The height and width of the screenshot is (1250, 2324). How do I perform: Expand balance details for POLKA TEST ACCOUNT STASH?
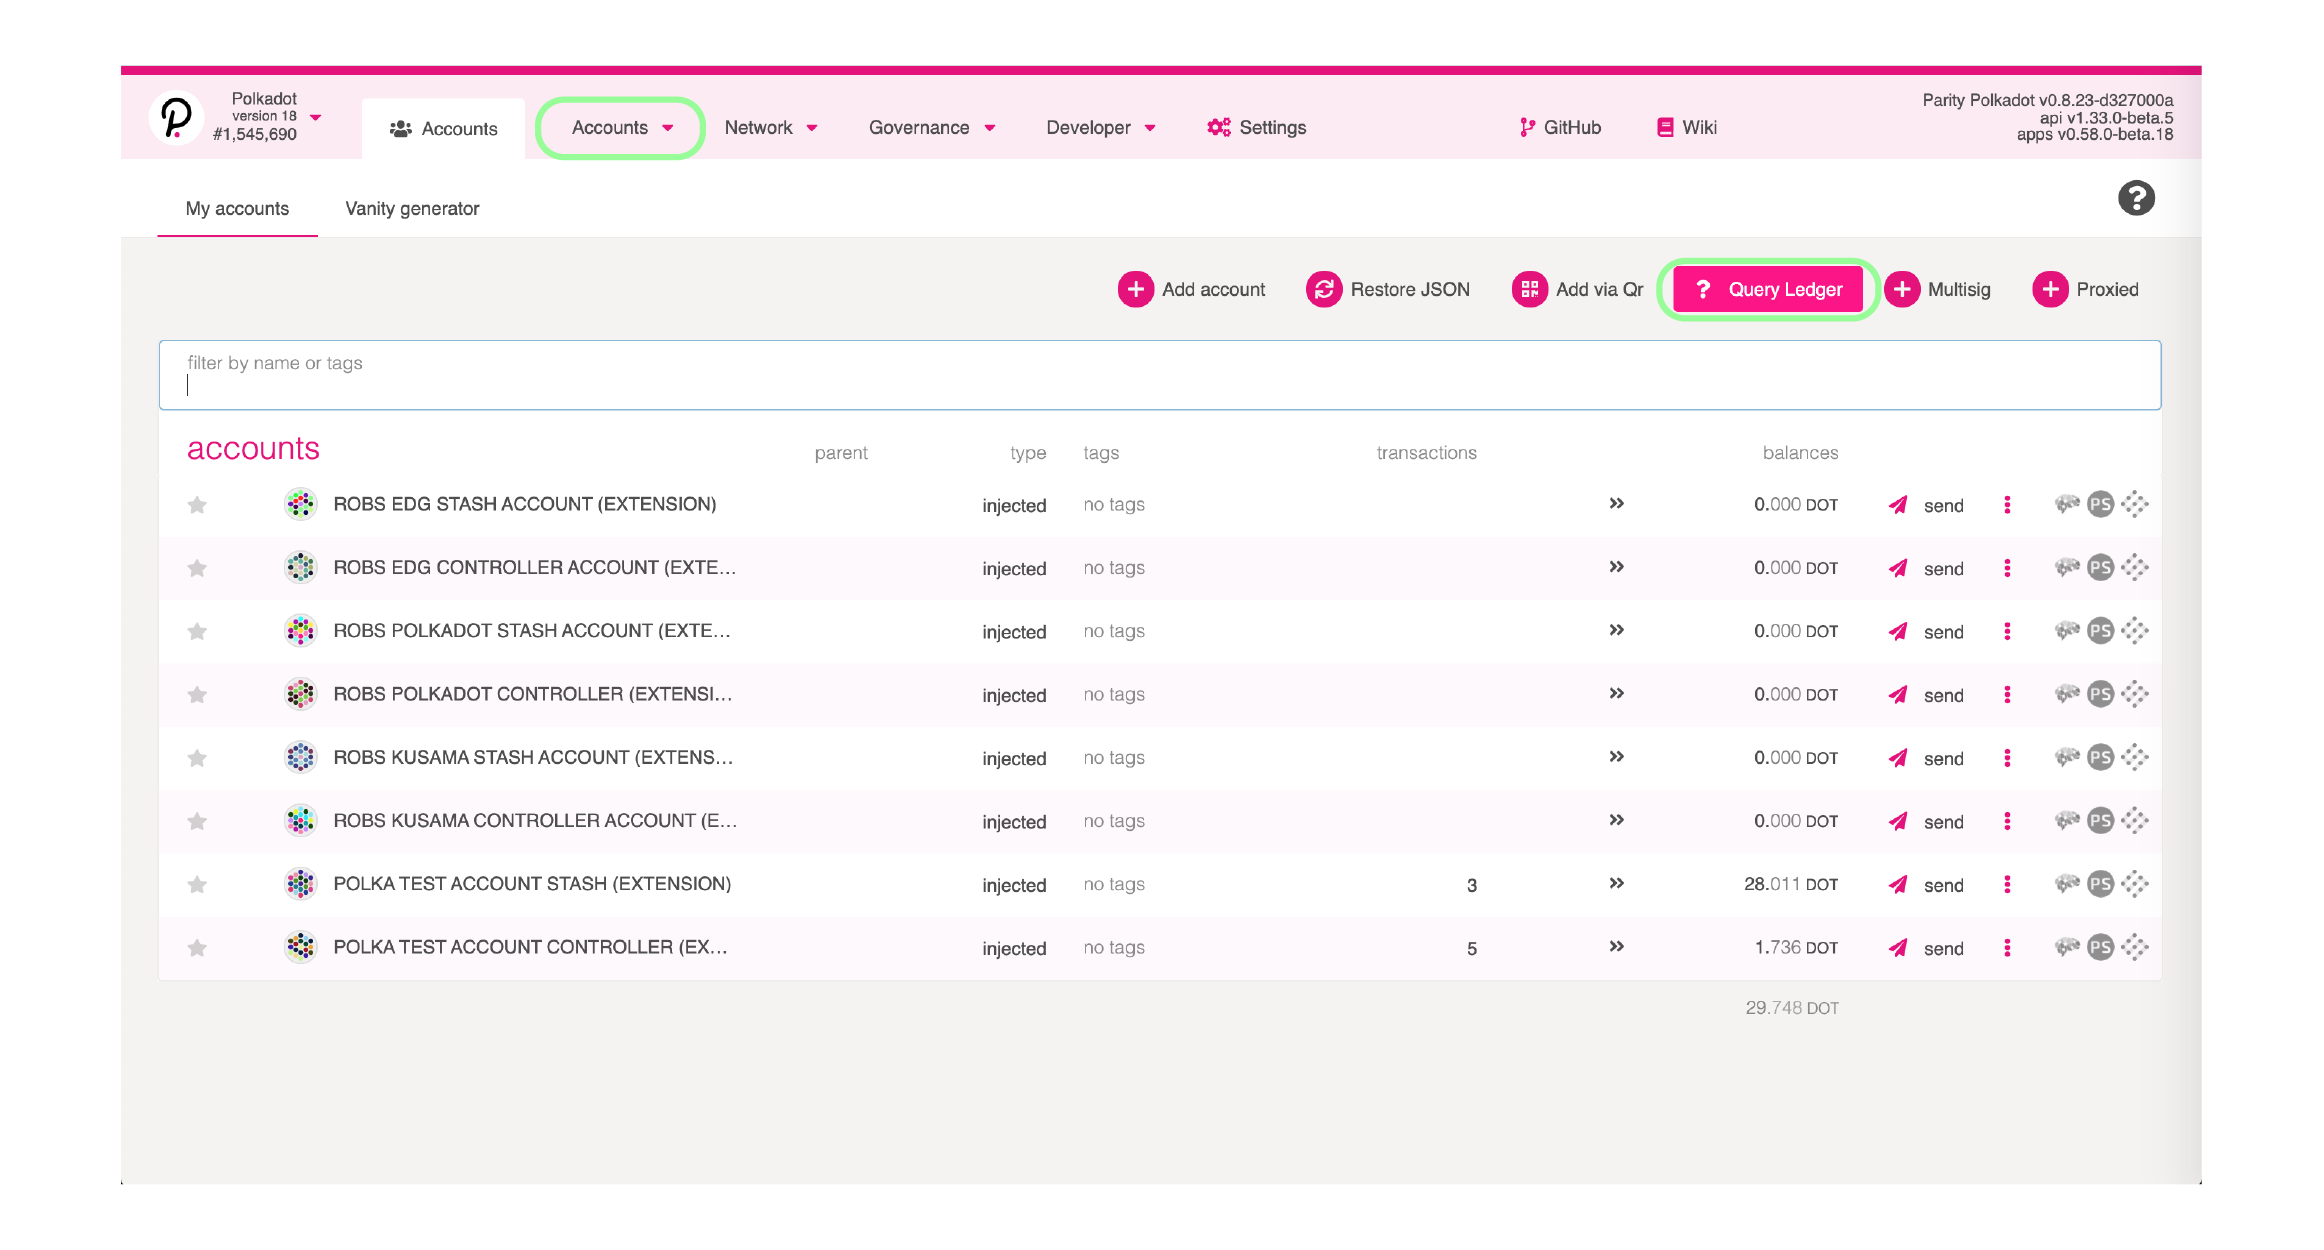pos(1616,883)
